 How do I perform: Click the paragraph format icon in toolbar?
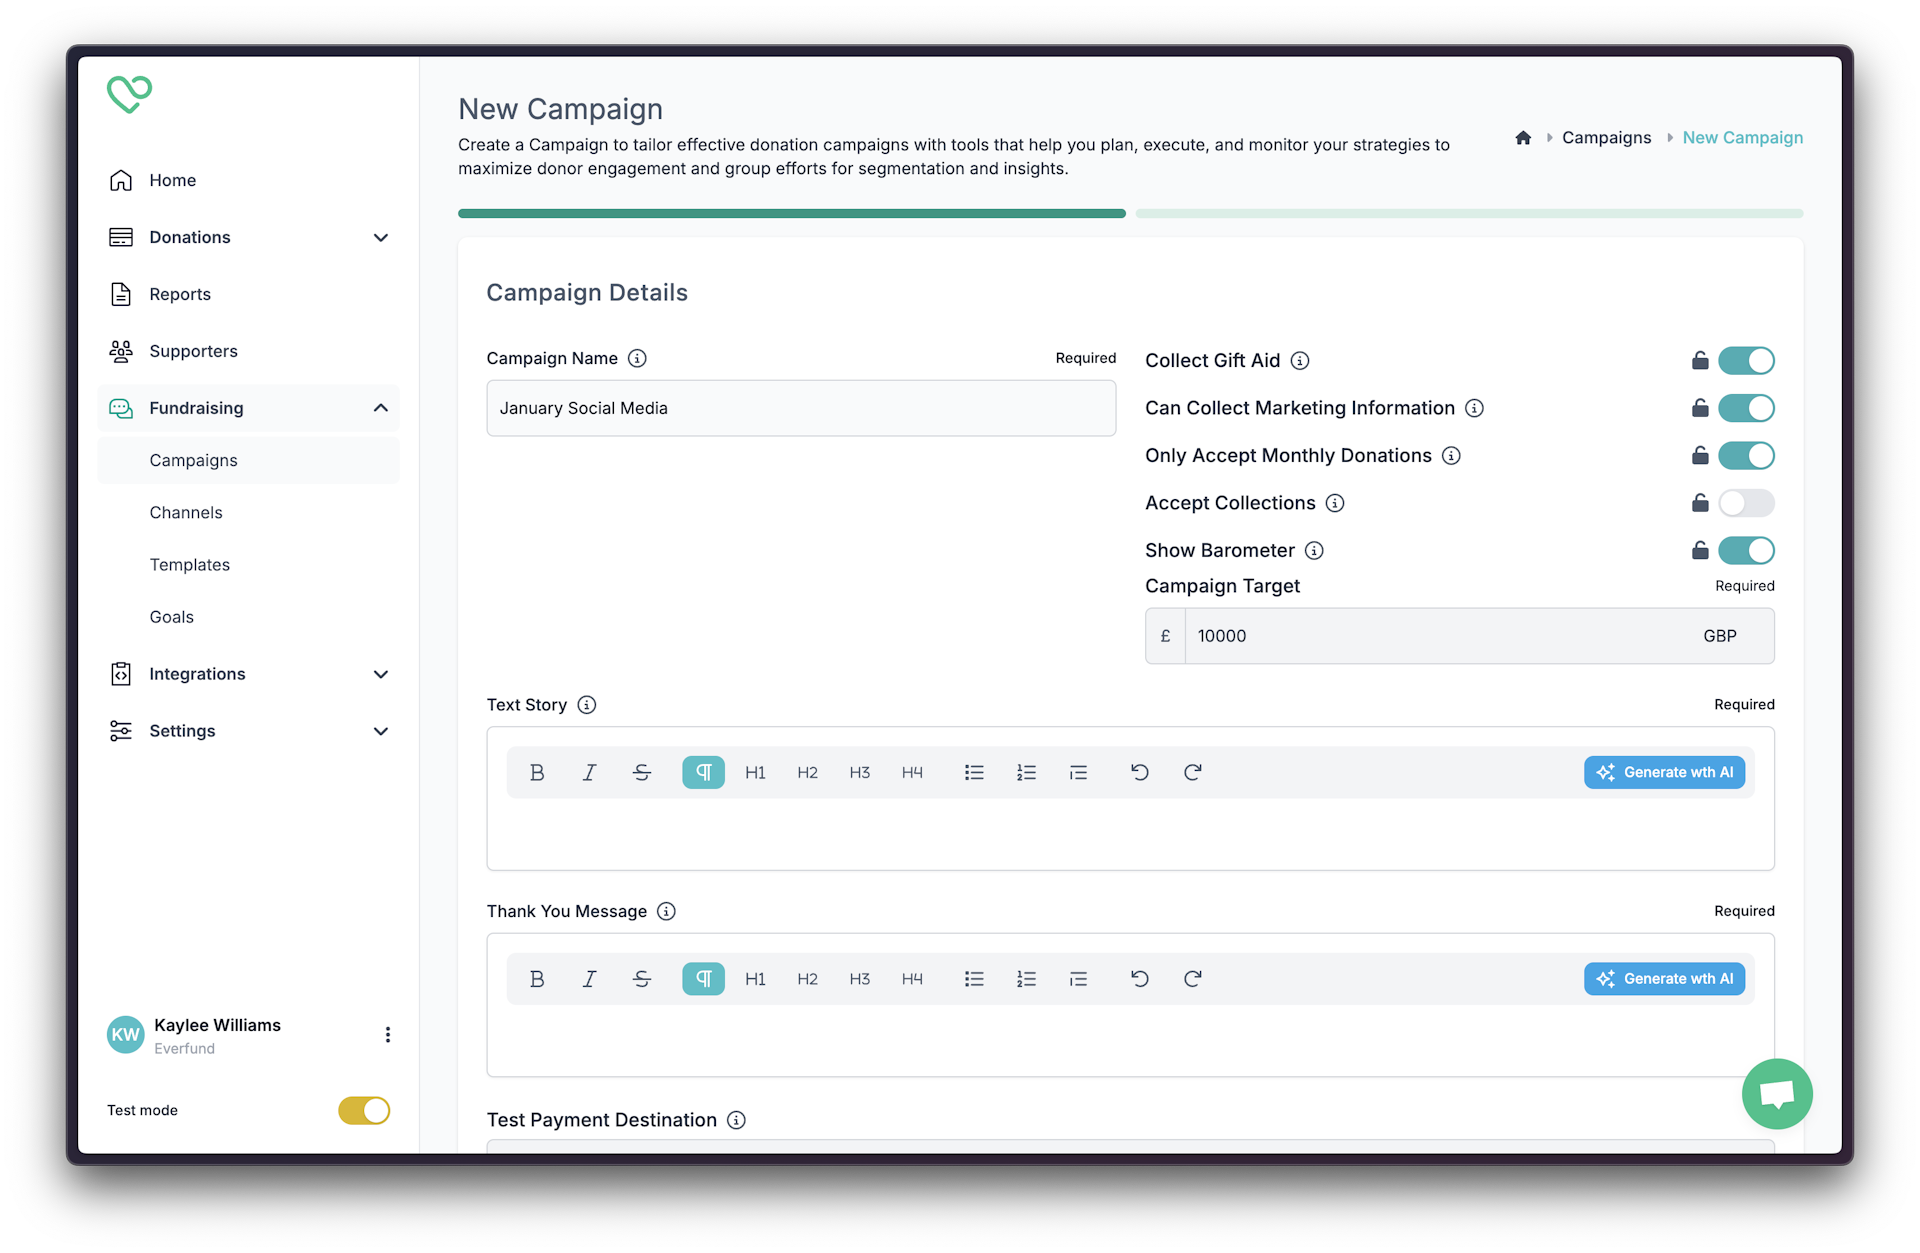[x=703, y=771]
